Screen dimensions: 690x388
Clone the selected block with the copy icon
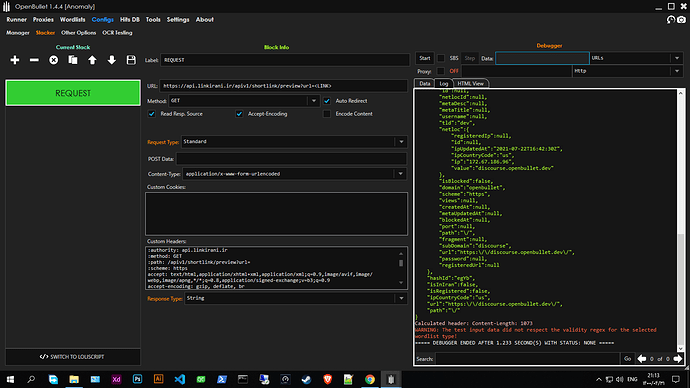[73, 60]
